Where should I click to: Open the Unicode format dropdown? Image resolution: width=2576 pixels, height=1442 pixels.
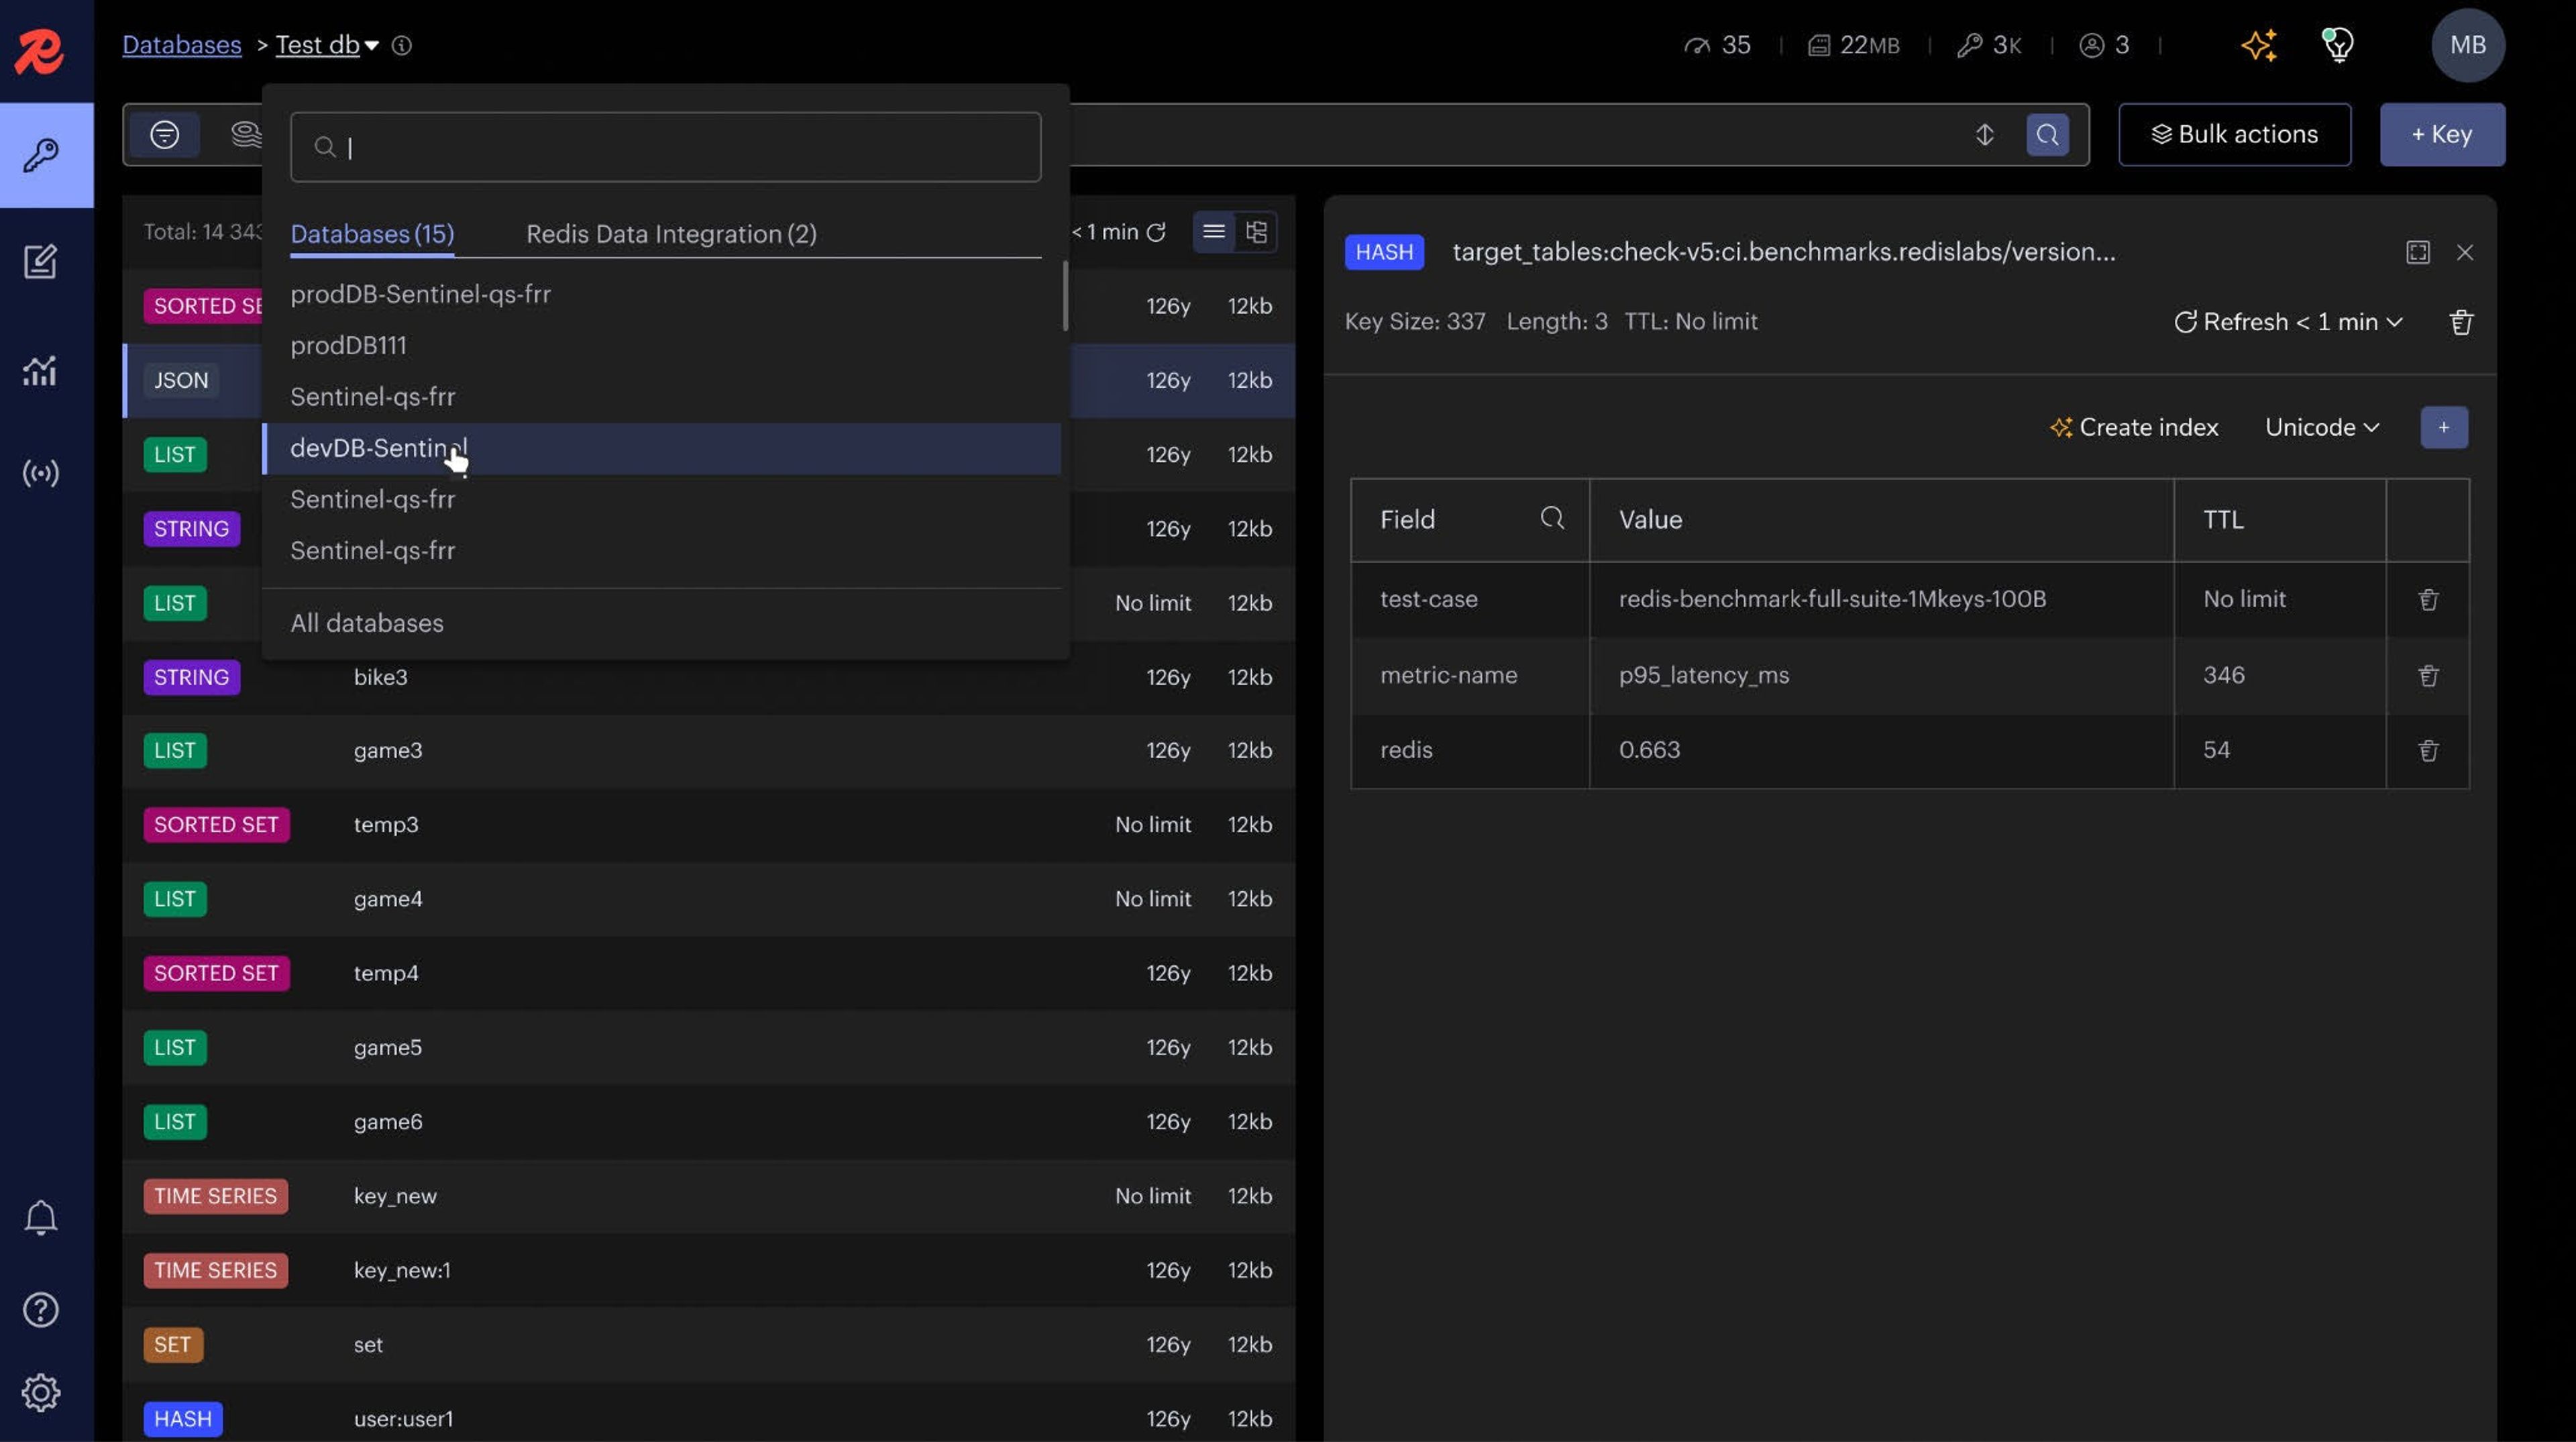[x=2321, y=428]
